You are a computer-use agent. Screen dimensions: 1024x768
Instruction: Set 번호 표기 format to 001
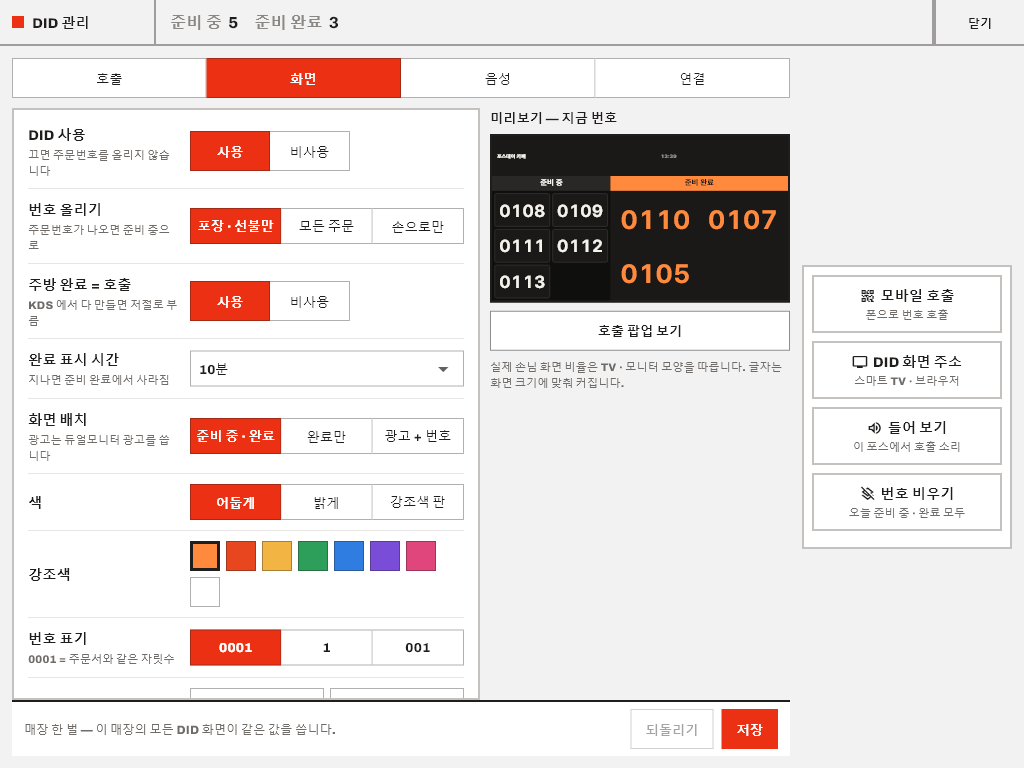418,647
